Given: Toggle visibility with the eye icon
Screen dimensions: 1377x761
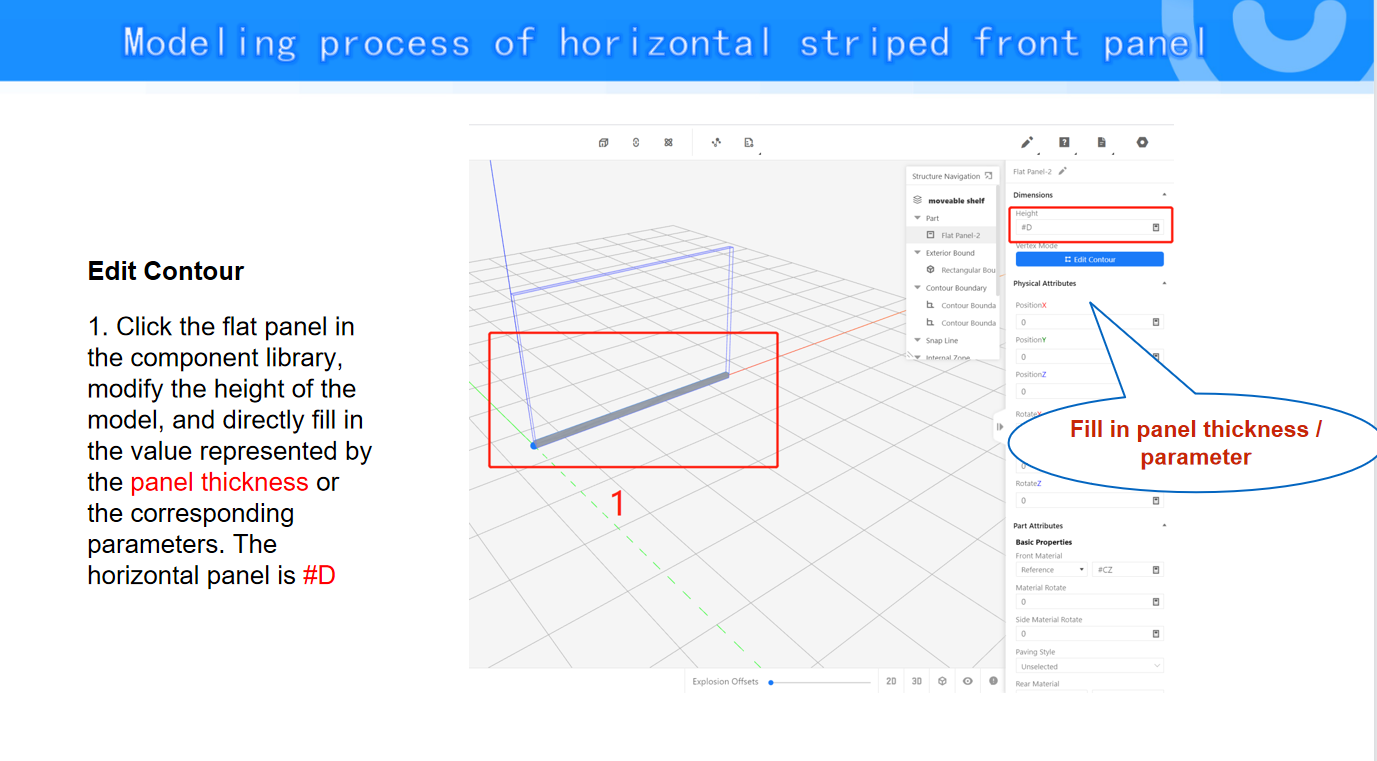Looking at the screenshot, I should click(x=968, y=681).
